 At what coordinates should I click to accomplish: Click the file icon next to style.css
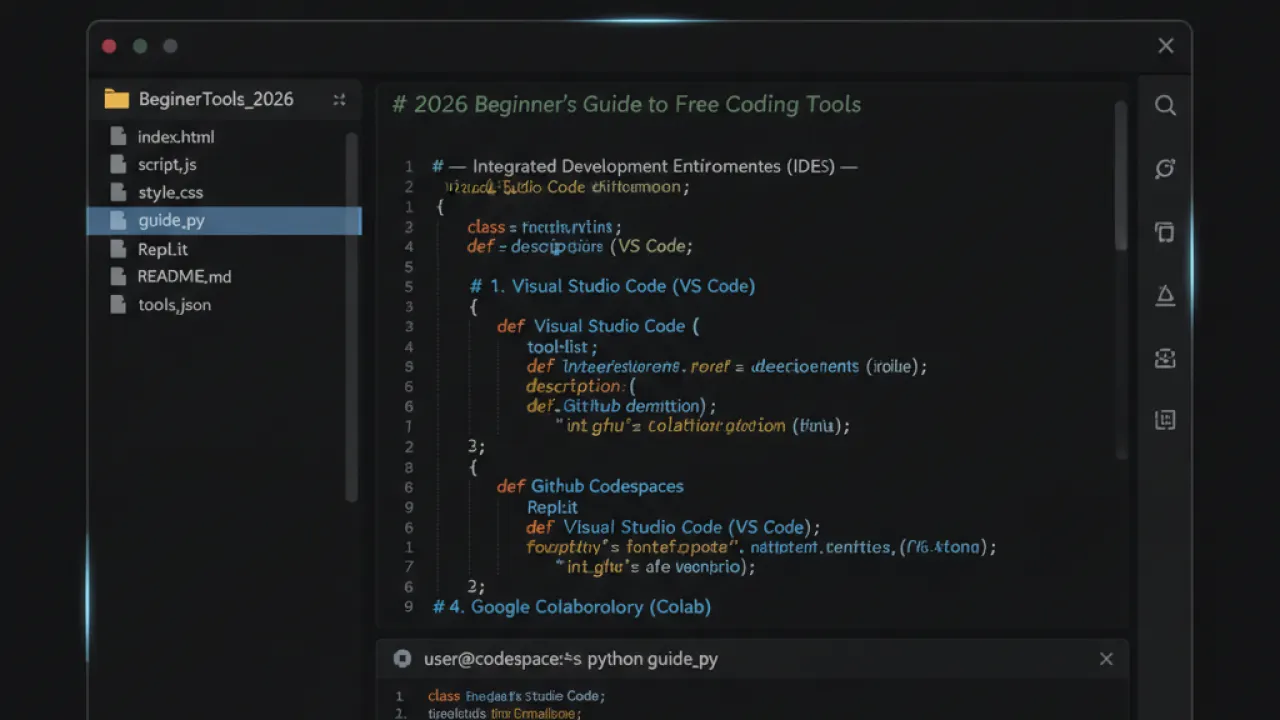click(x=118, y=192)
